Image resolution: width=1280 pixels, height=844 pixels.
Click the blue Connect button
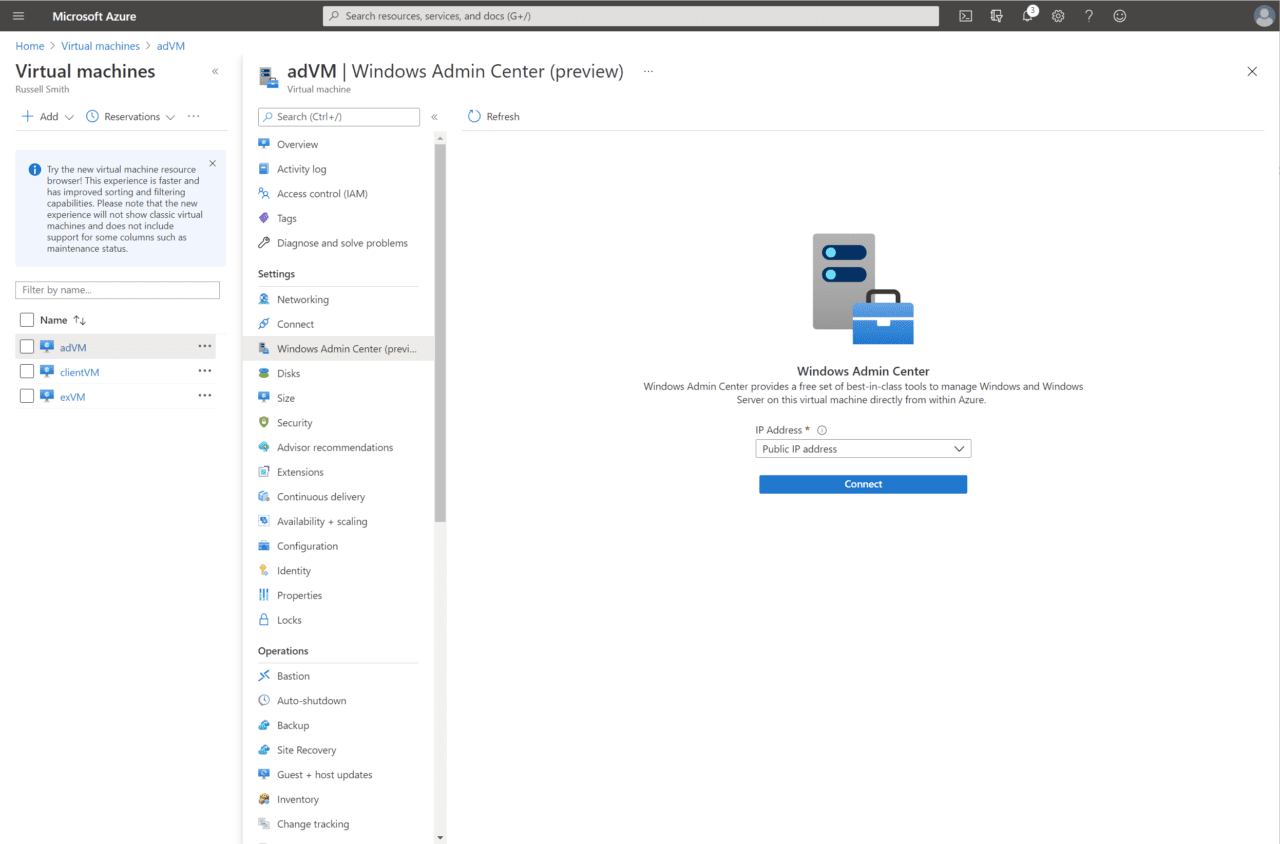pos(863,484)
